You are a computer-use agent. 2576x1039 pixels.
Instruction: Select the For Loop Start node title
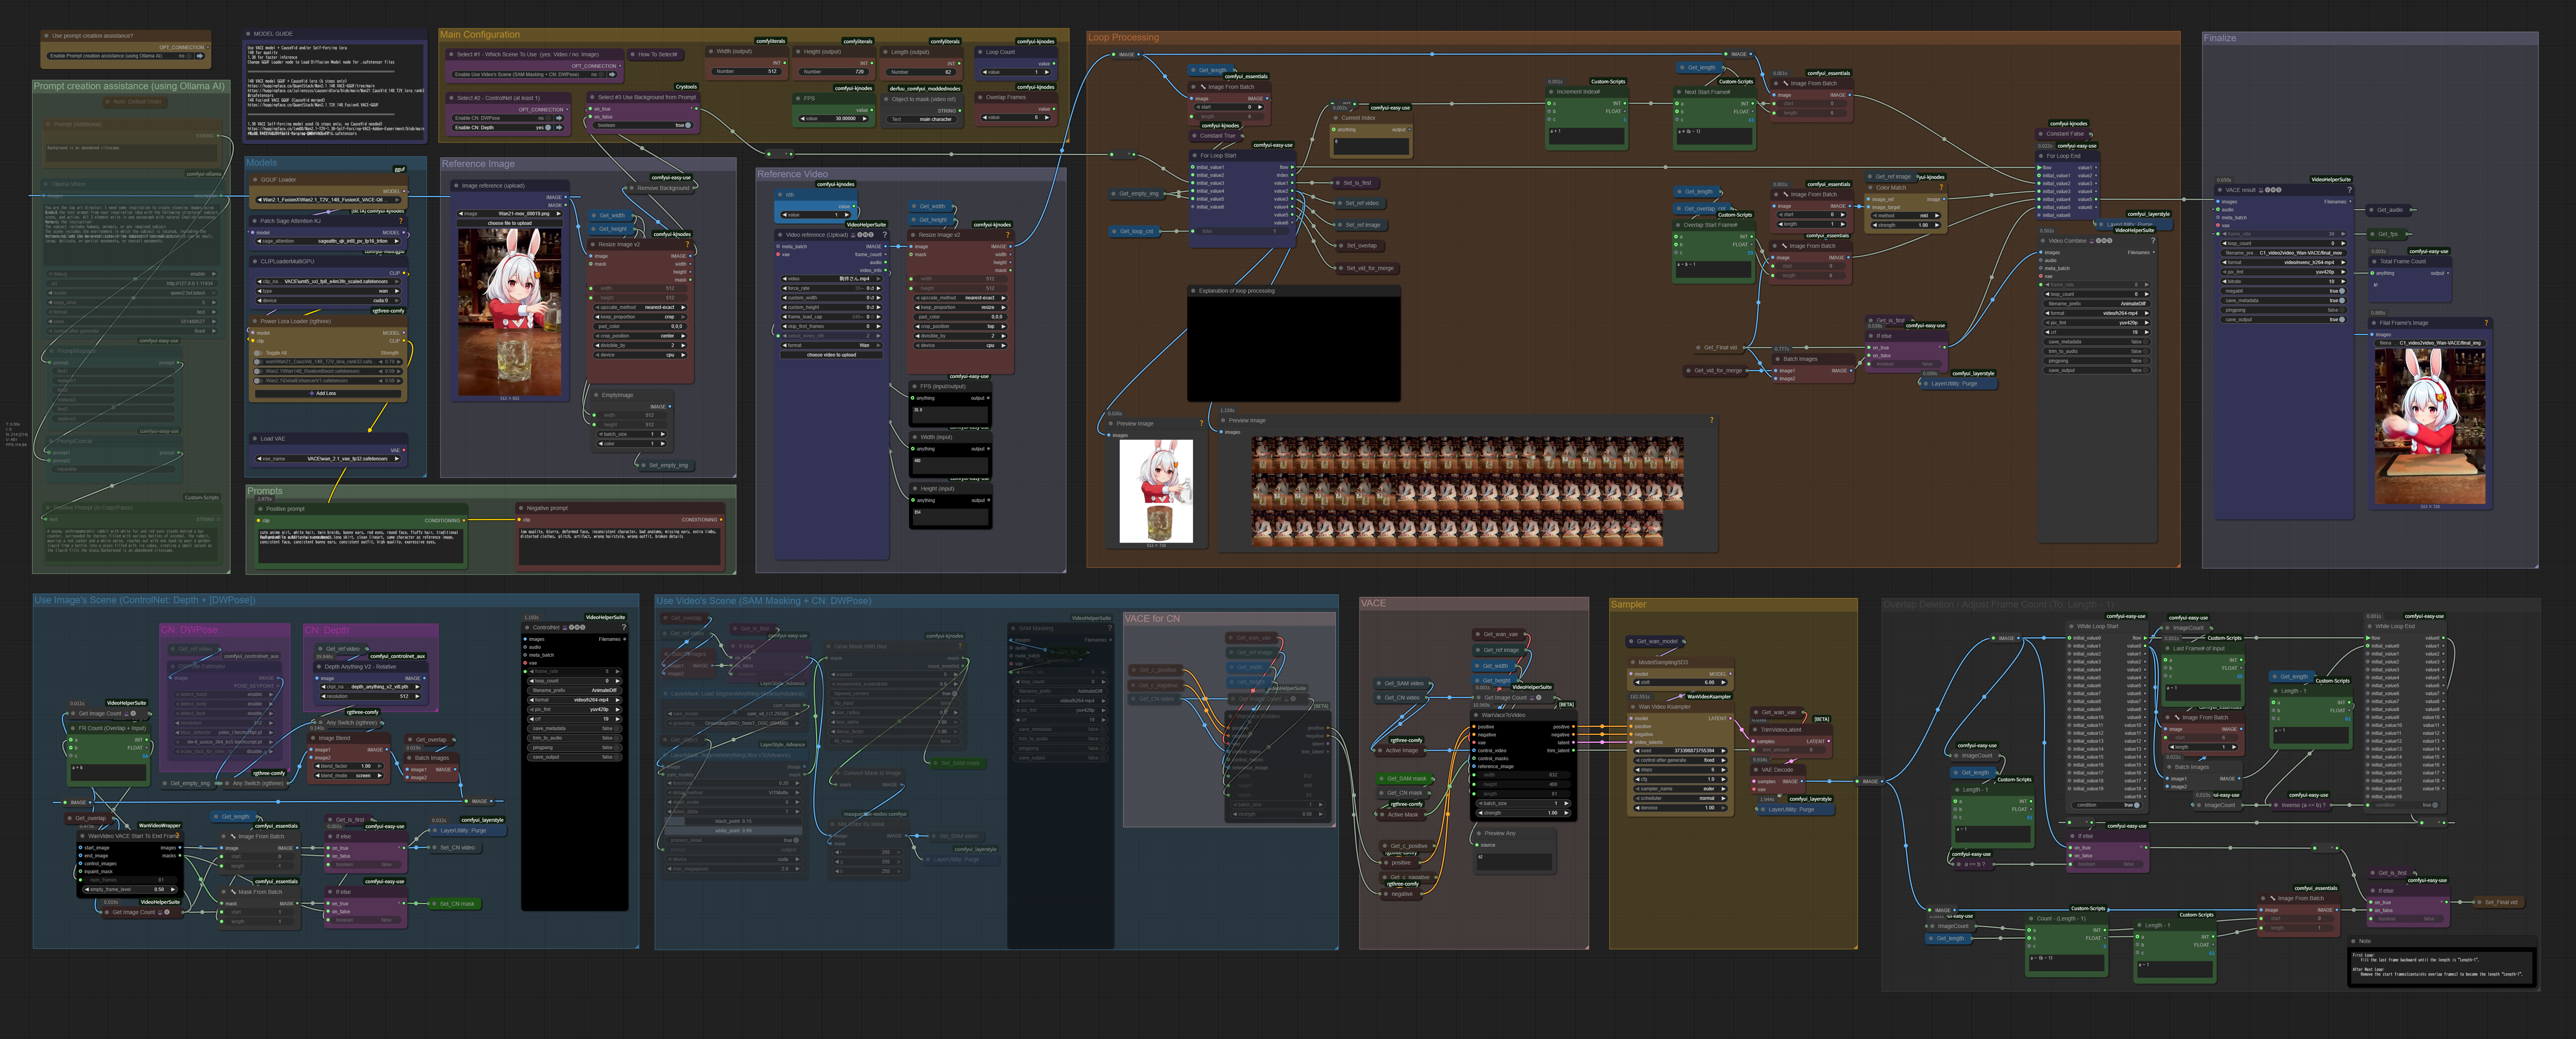click(1219, 155)
